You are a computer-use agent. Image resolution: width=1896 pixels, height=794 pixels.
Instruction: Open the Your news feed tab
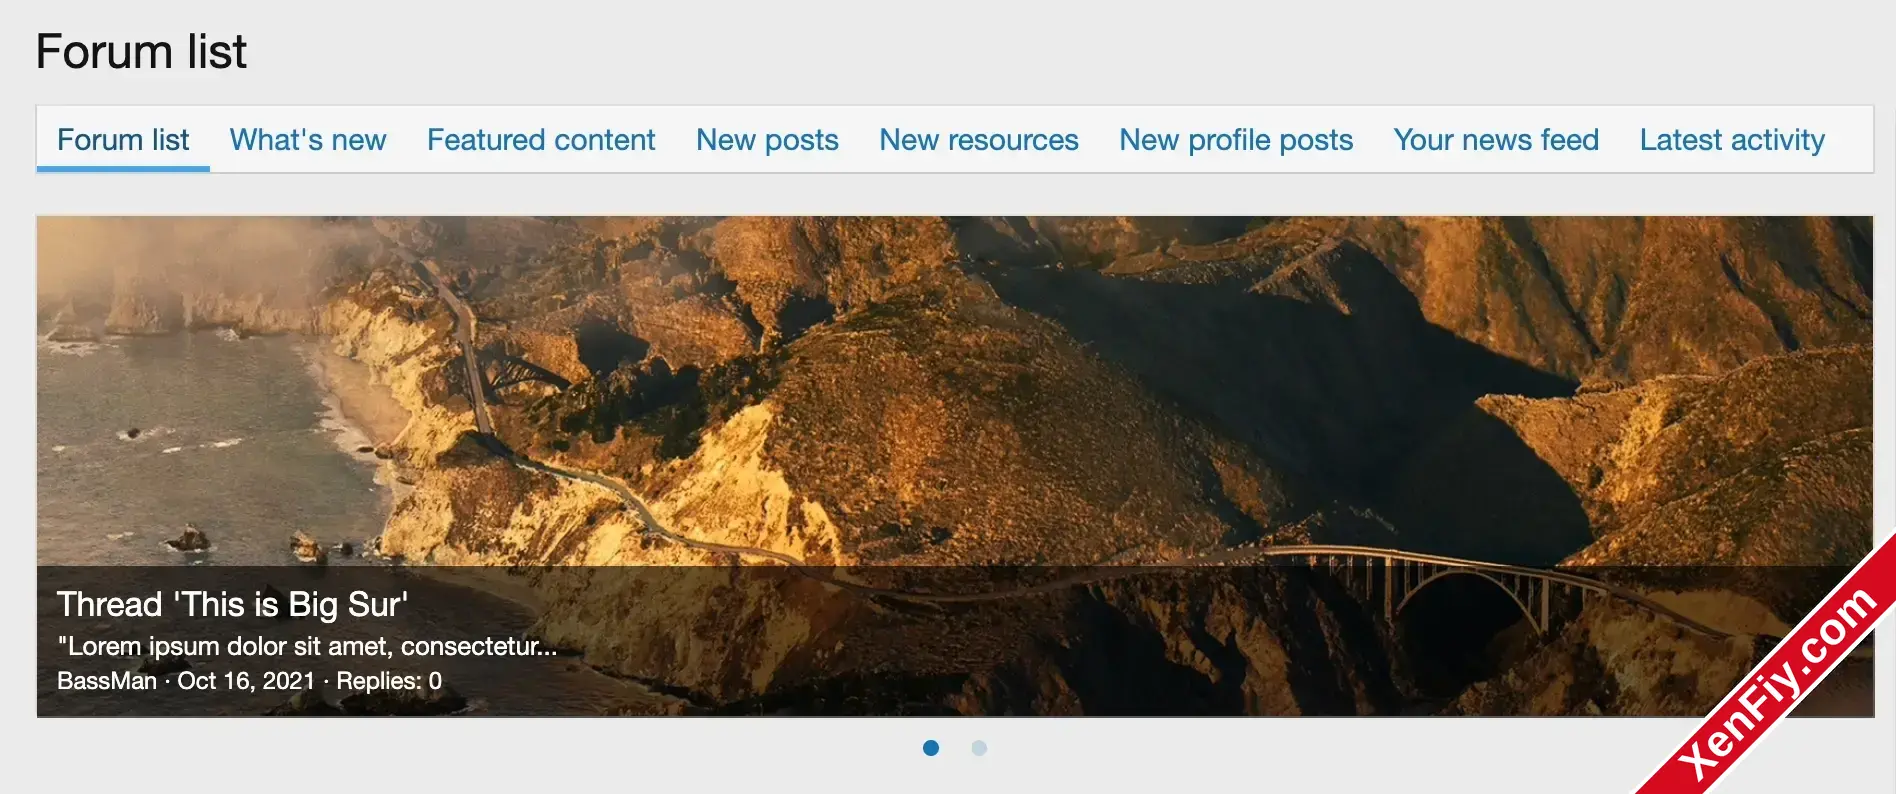pos(1496,140)
